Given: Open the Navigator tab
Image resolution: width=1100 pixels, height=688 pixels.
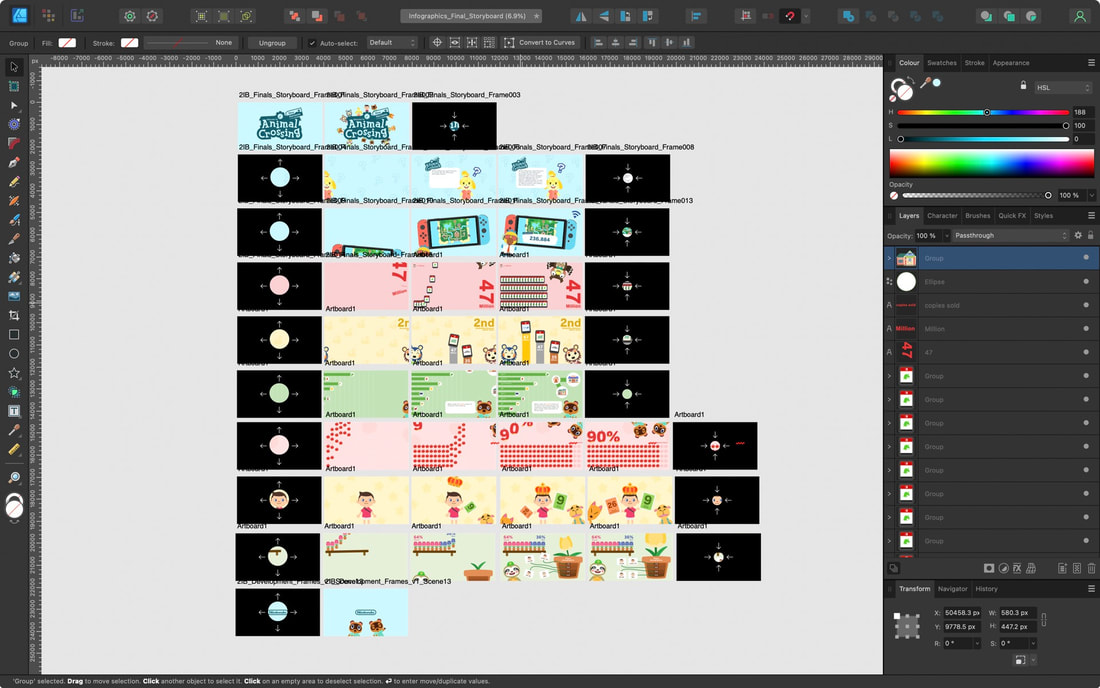Looking at the screenshot, I should (x=952, y=588).
